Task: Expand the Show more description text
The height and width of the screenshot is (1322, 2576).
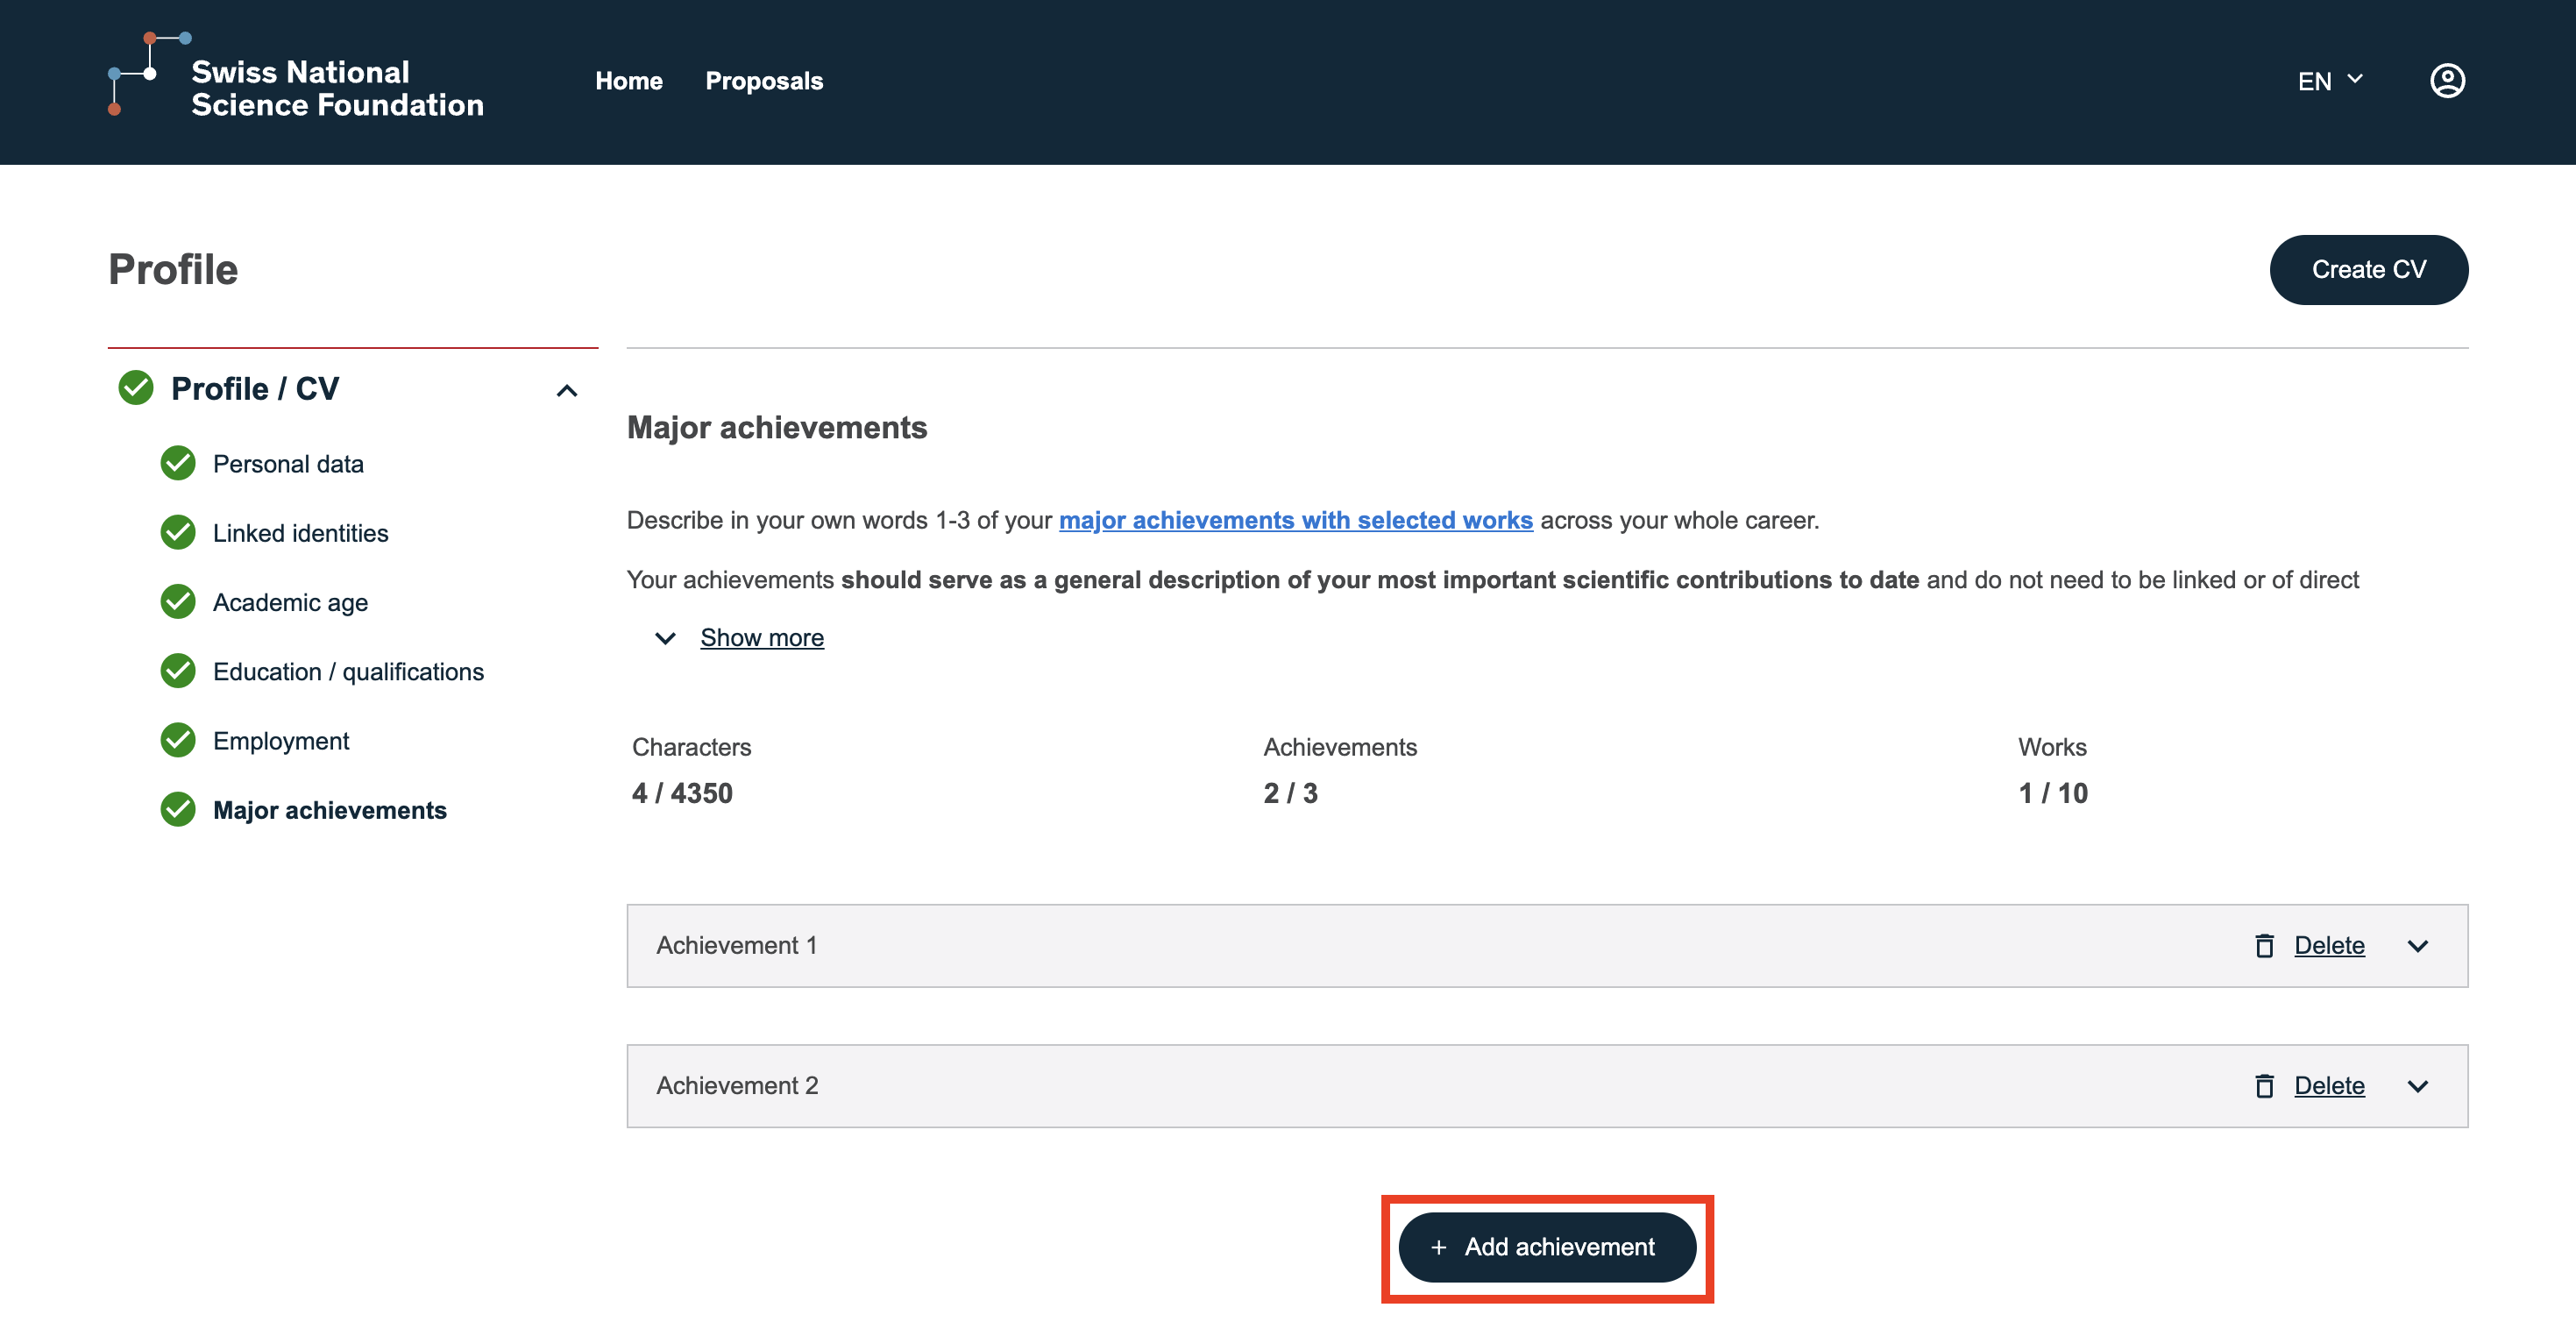Action: (x=761, y=637)
